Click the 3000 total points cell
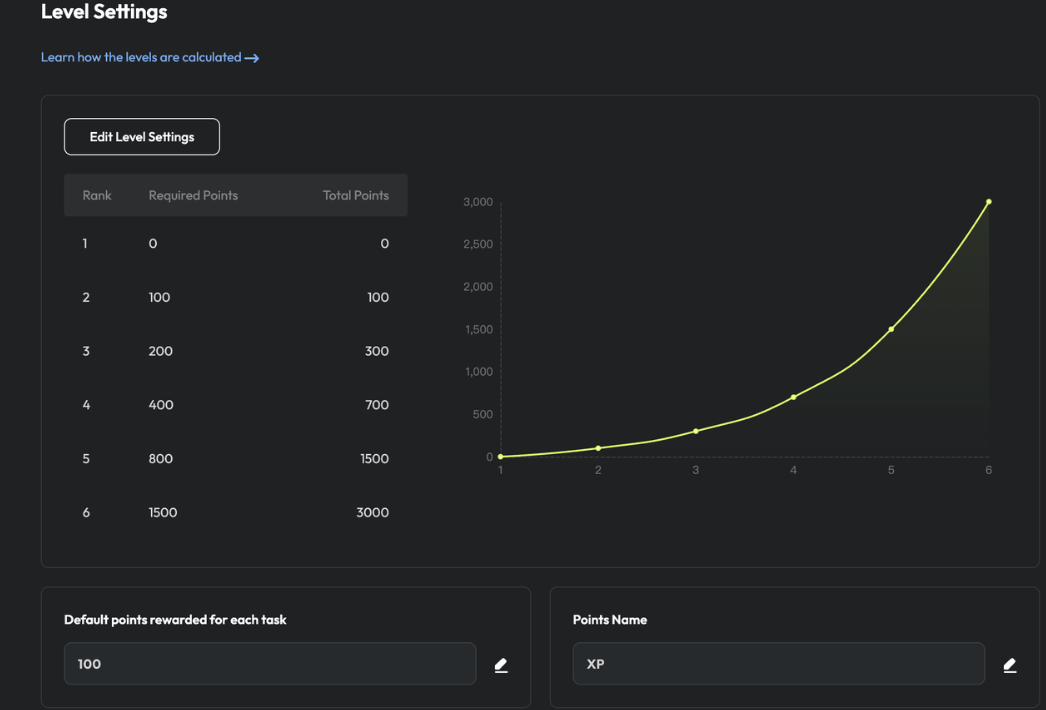 coord(372,513)
